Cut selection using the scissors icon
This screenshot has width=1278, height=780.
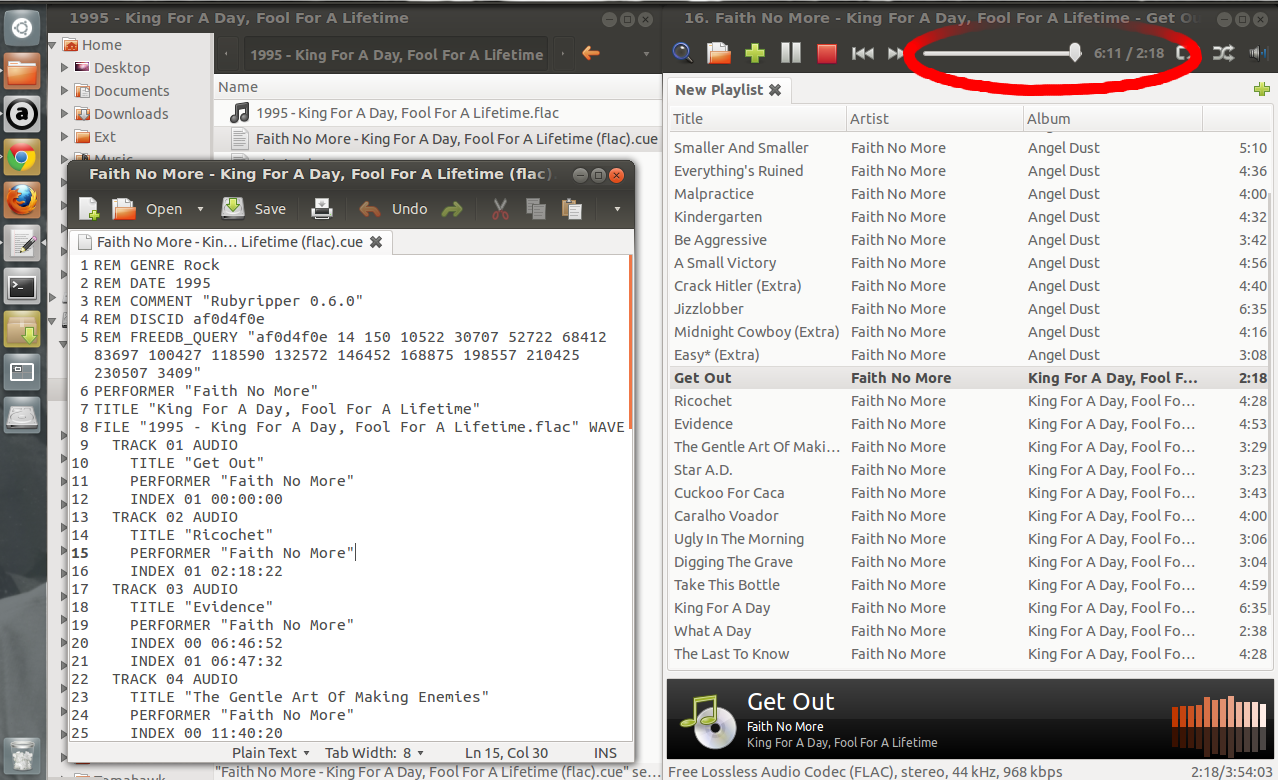tap(501, 208)
